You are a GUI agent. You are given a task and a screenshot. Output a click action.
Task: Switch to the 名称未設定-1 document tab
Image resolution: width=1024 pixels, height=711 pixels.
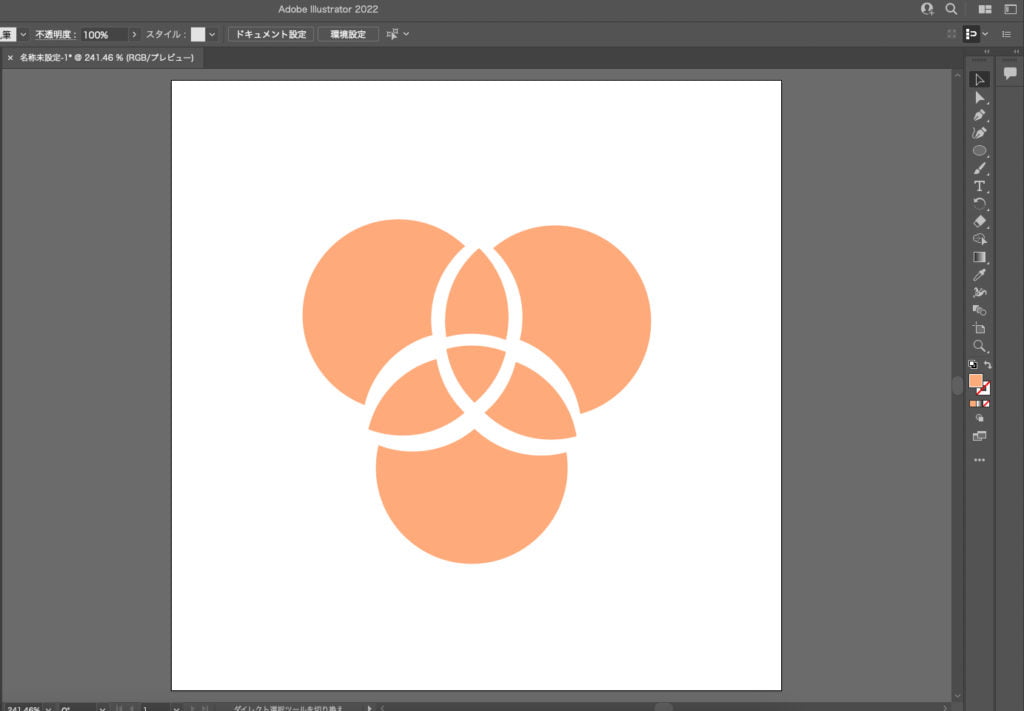coord(106,58)
